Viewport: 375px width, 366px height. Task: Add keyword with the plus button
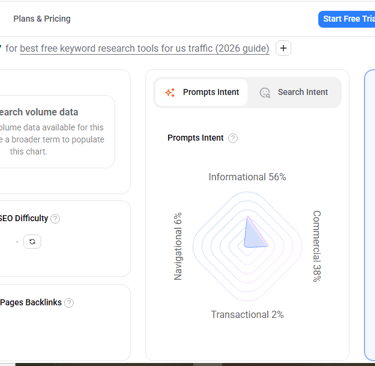point(283,48)
